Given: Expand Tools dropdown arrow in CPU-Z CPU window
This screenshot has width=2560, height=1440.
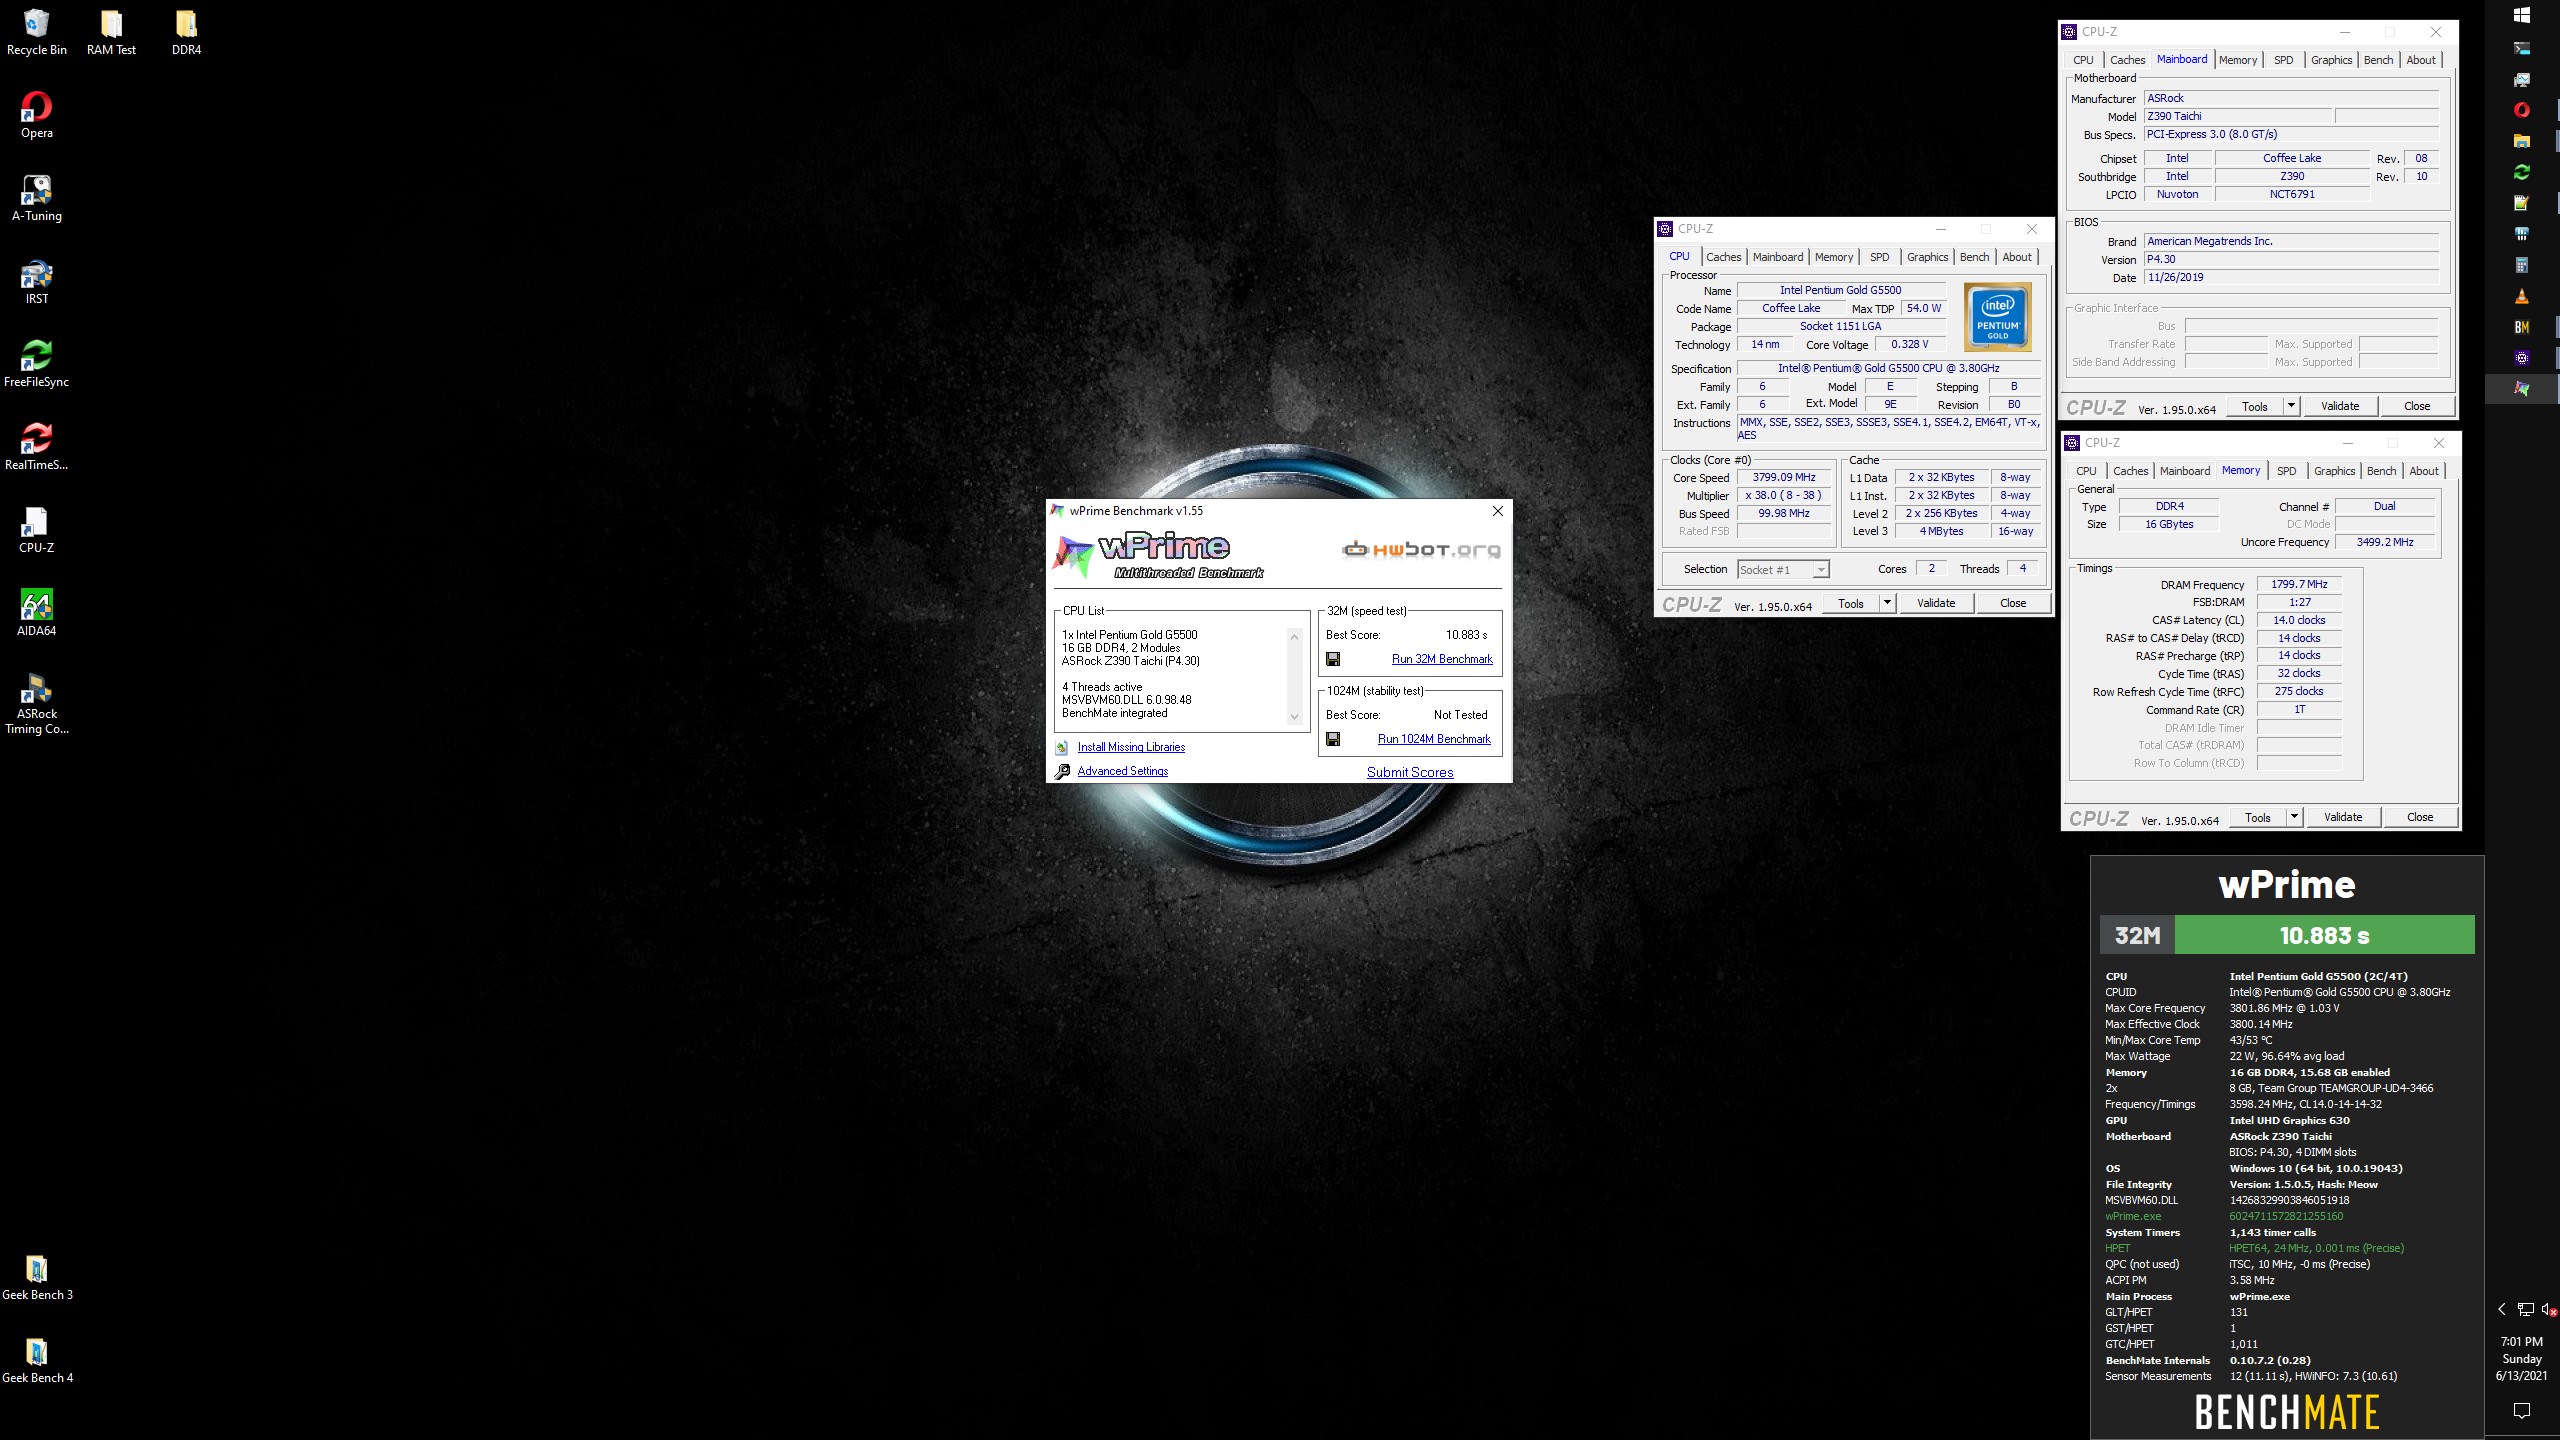Looking at the screenshot, I should point(1887,603).
